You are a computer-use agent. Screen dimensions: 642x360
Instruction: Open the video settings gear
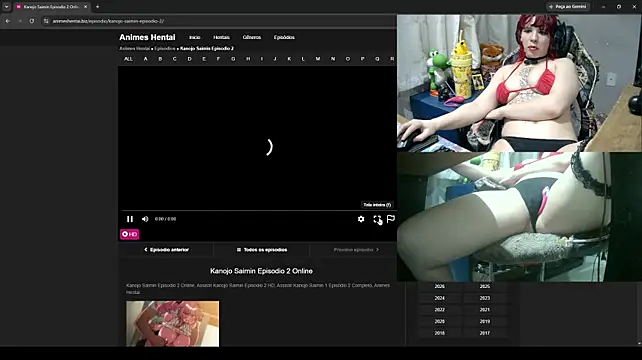coord(361,219)
